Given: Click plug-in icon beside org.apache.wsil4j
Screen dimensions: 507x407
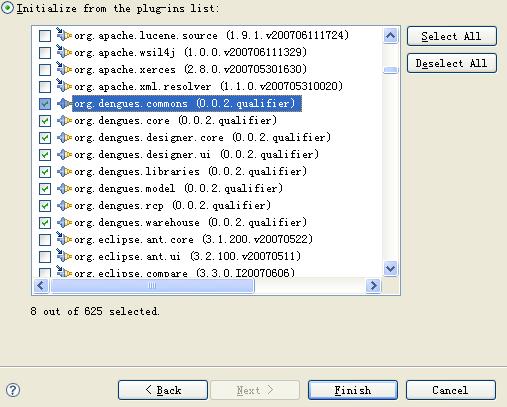Looking at the screenshot, I should [64, 52].
